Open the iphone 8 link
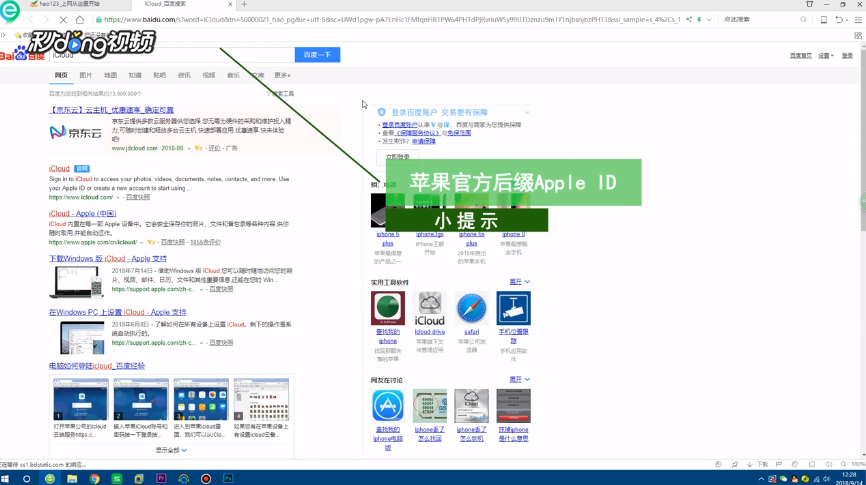This screenshot has width=866, height=485. coord(514,234)
